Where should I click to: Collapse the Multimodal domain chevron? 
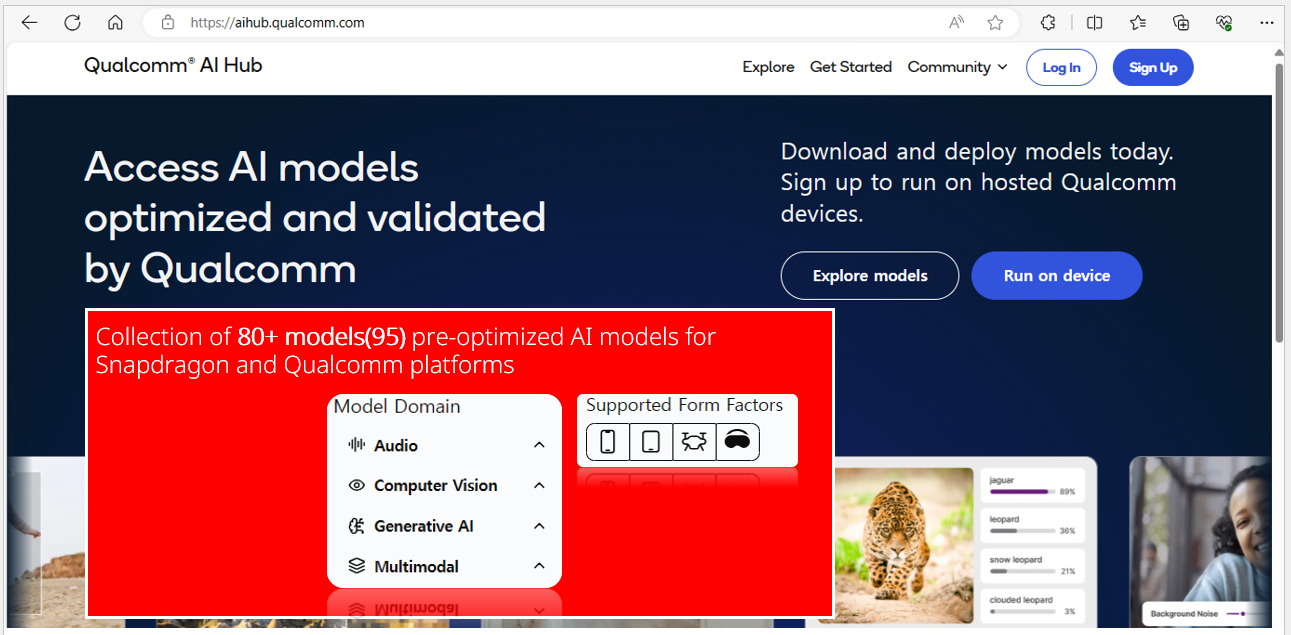tap(539, 566)
